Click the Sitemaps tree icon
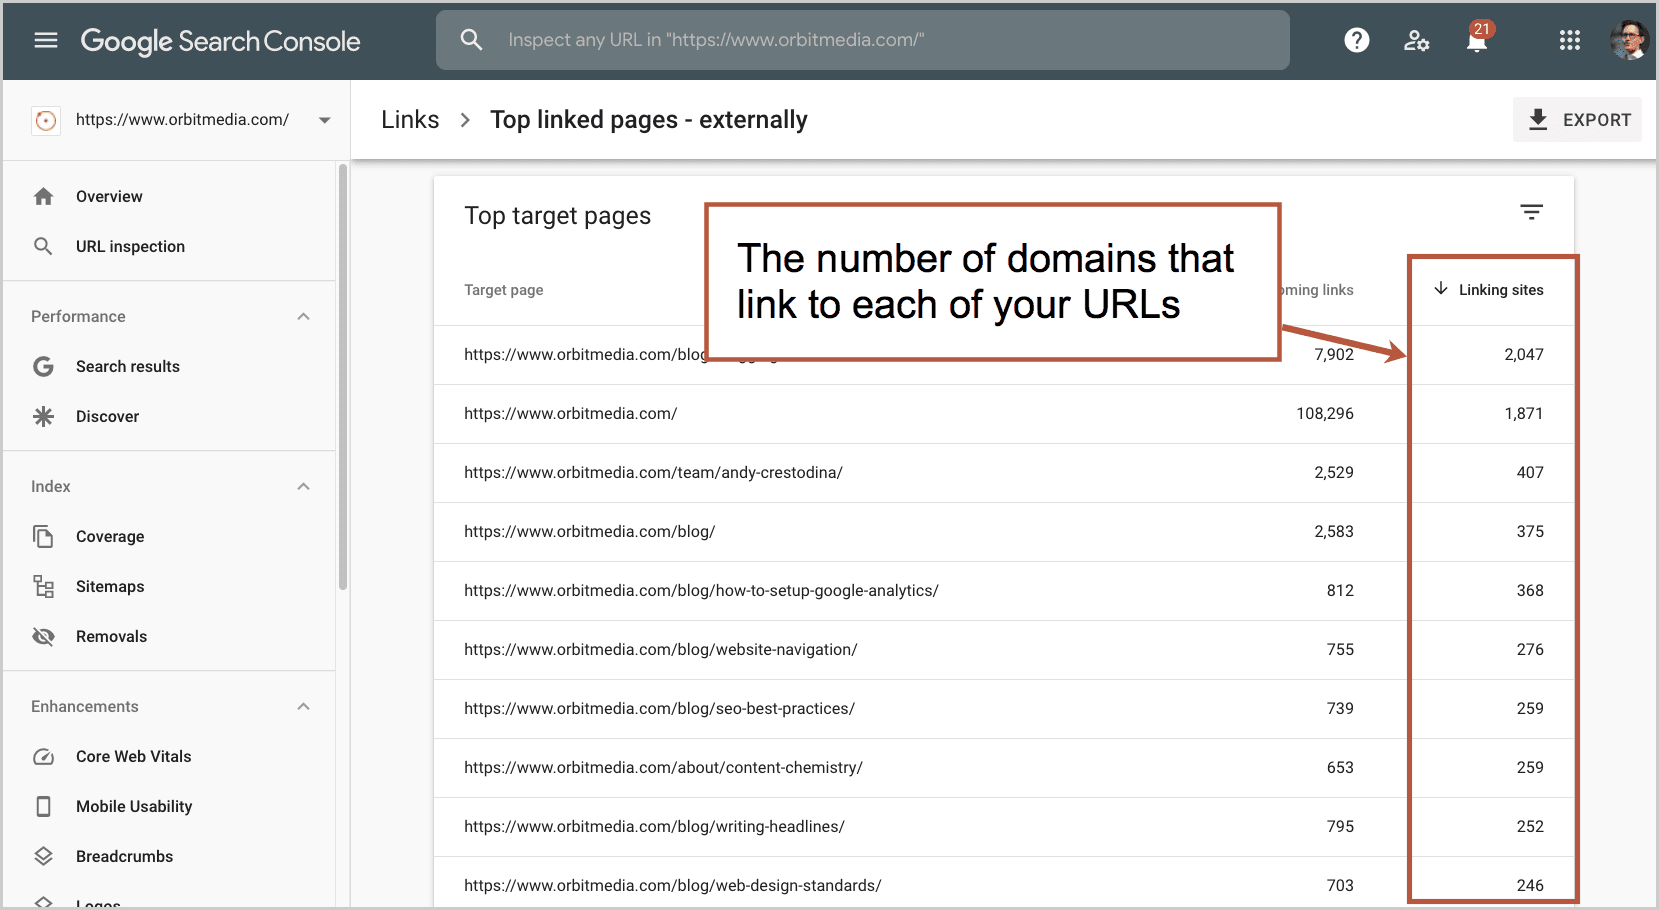The image size is (1659, 910). pos(43,586)
